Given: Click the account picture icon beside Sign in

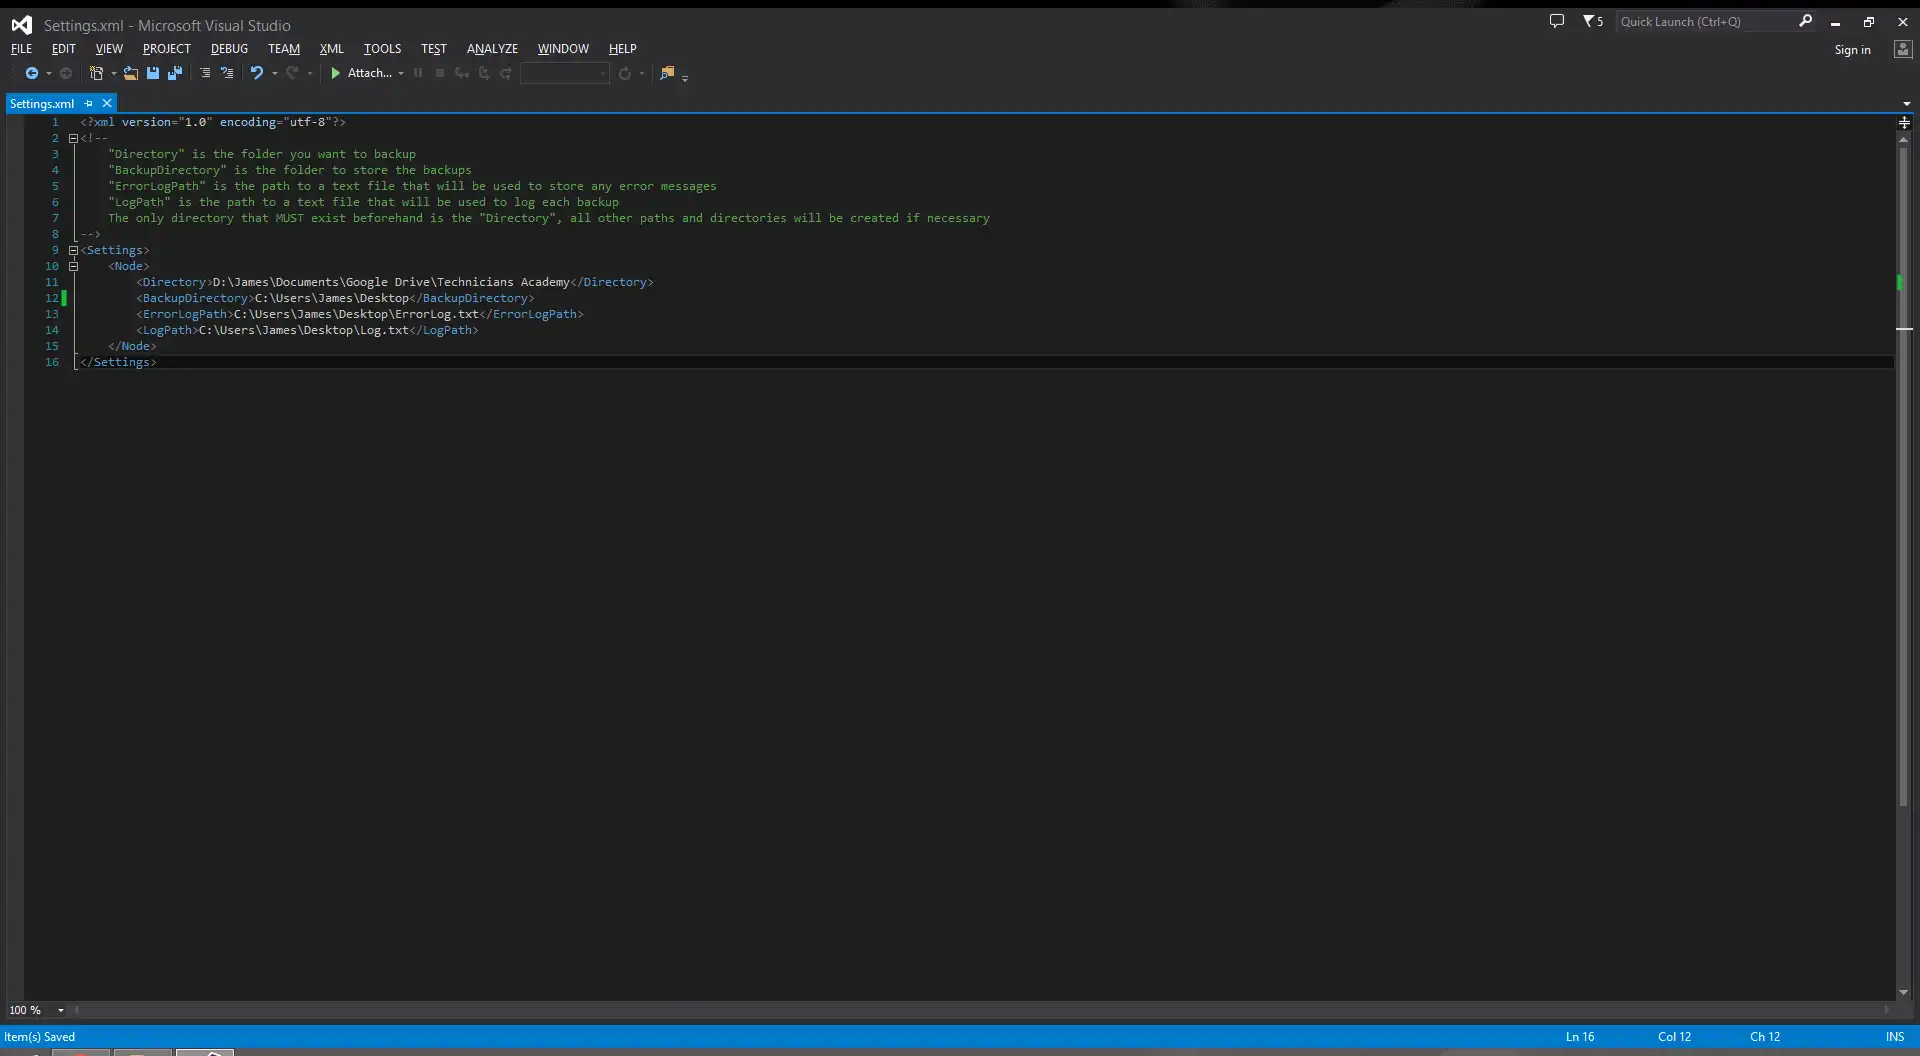Looking at the screenshot, I should coord(1903,50).
